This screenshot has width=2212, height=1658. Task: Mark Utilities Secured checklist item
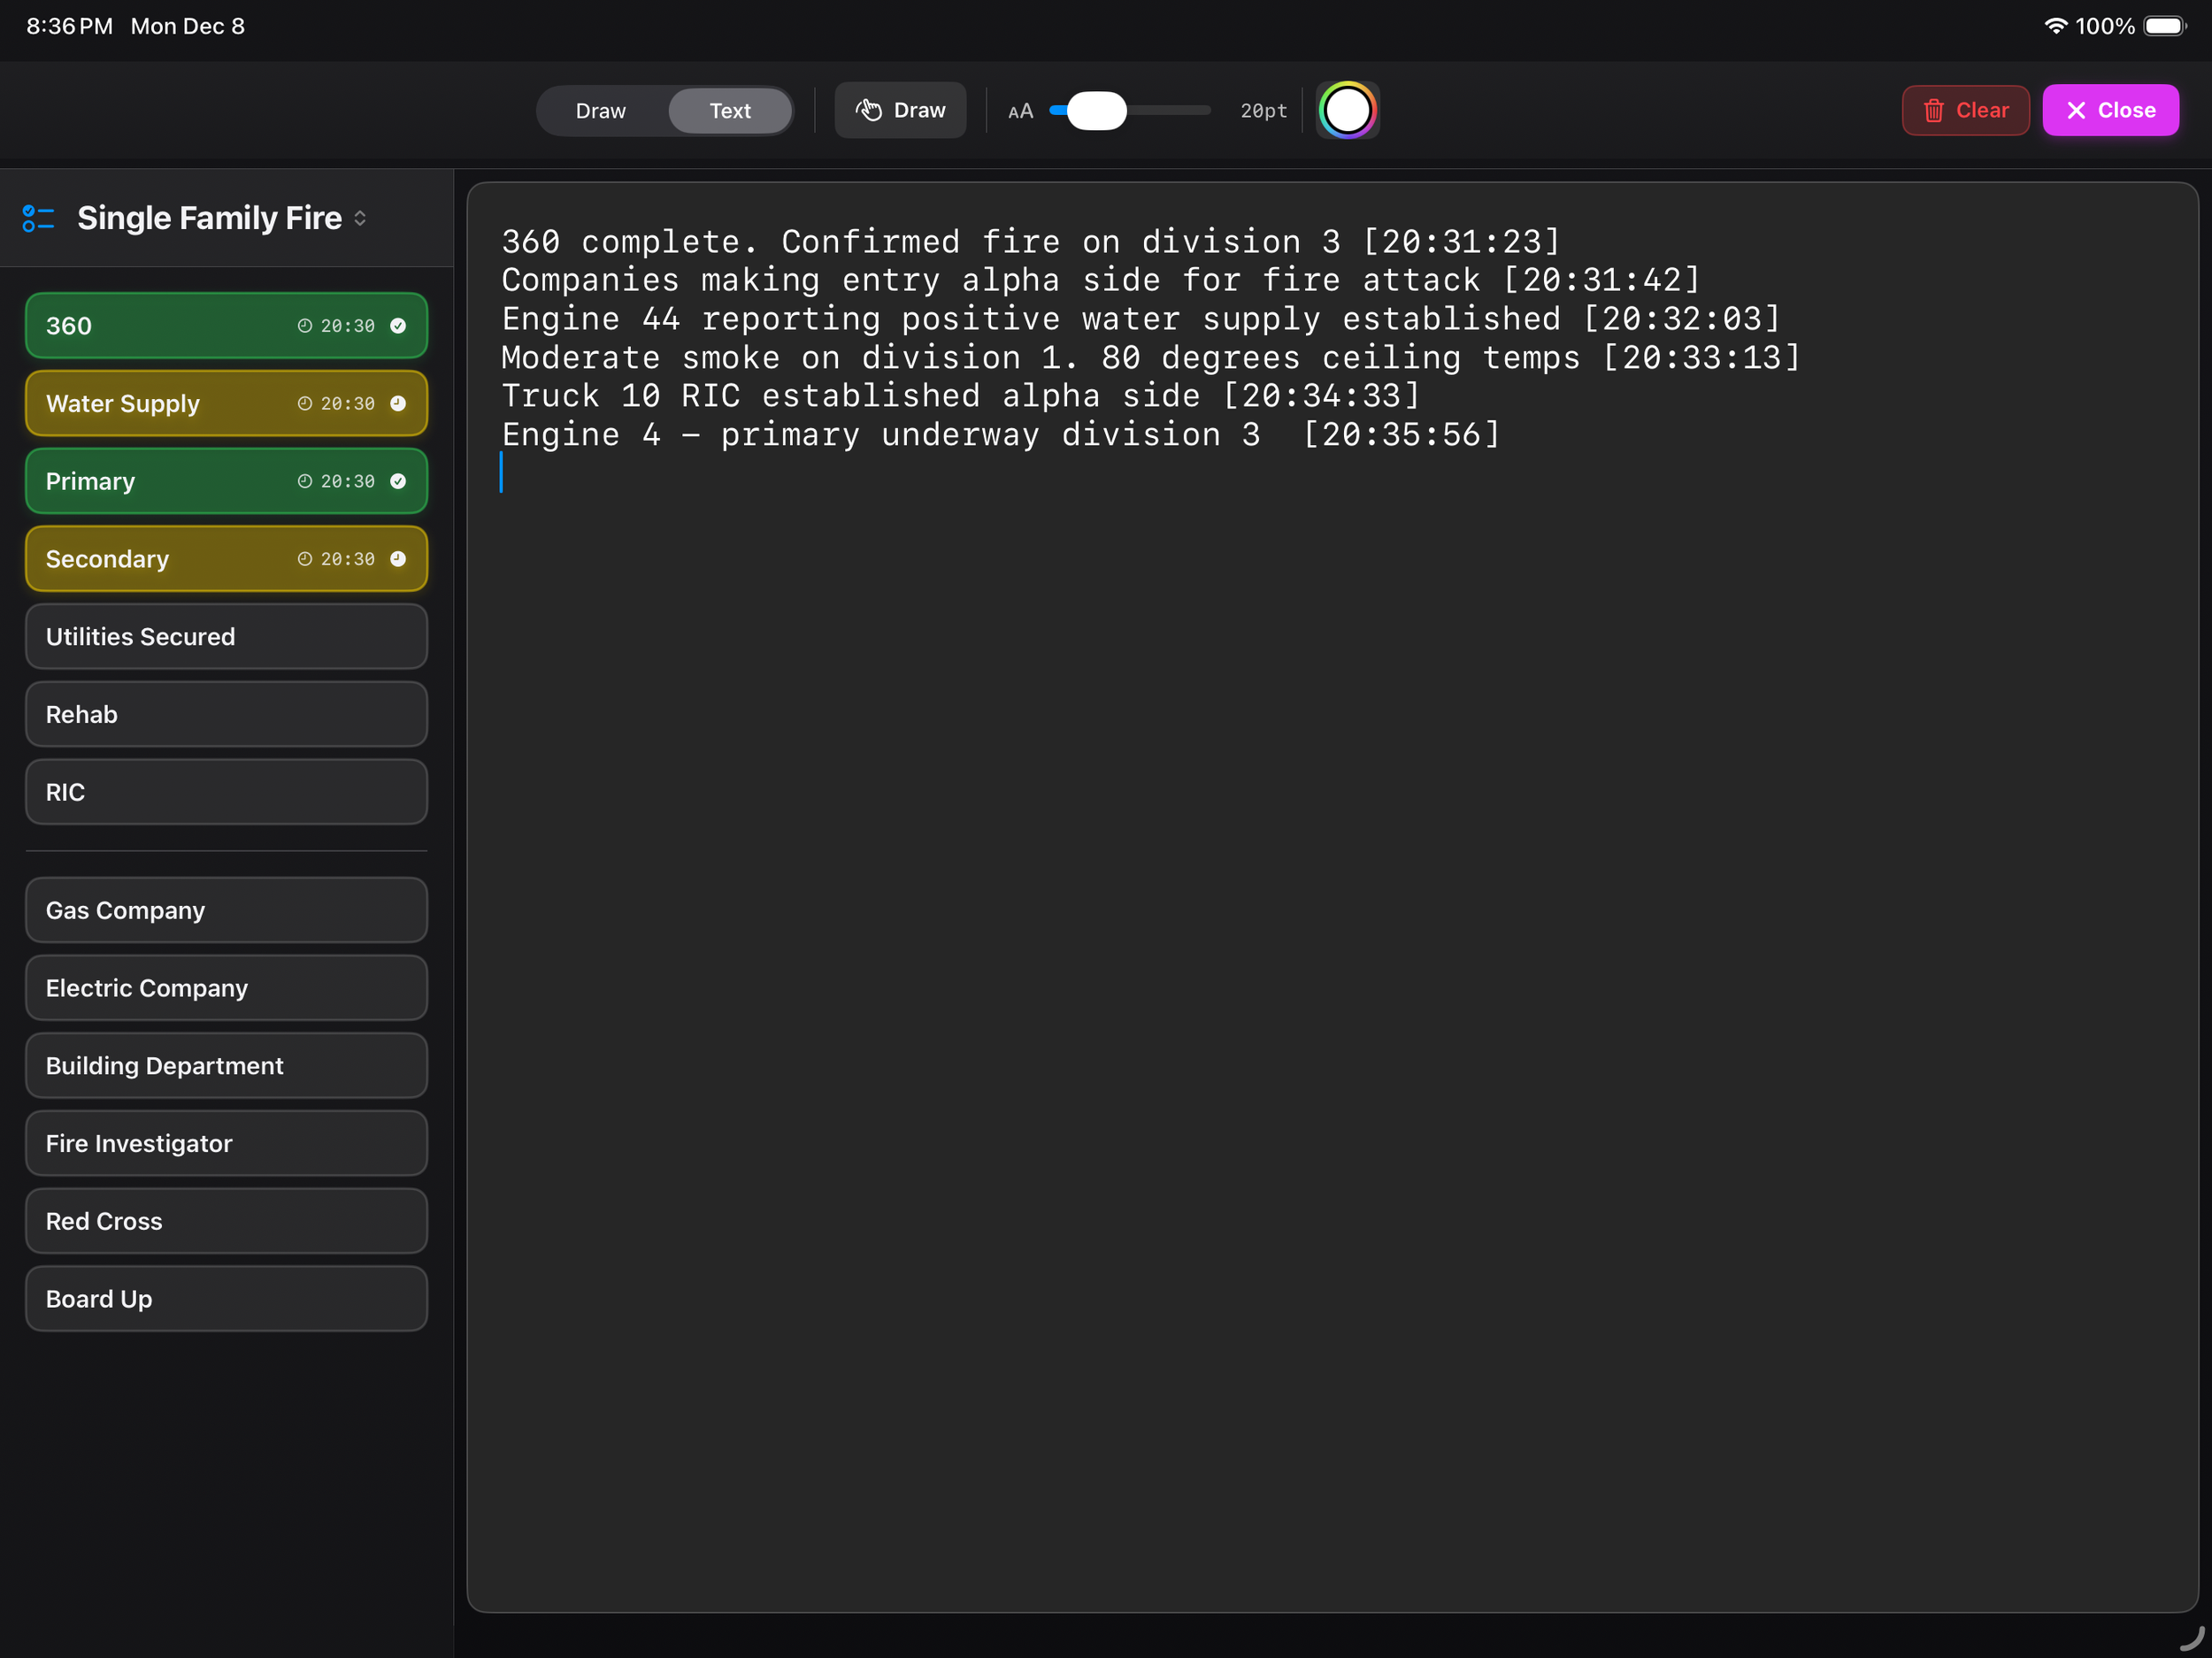(226, 637)
